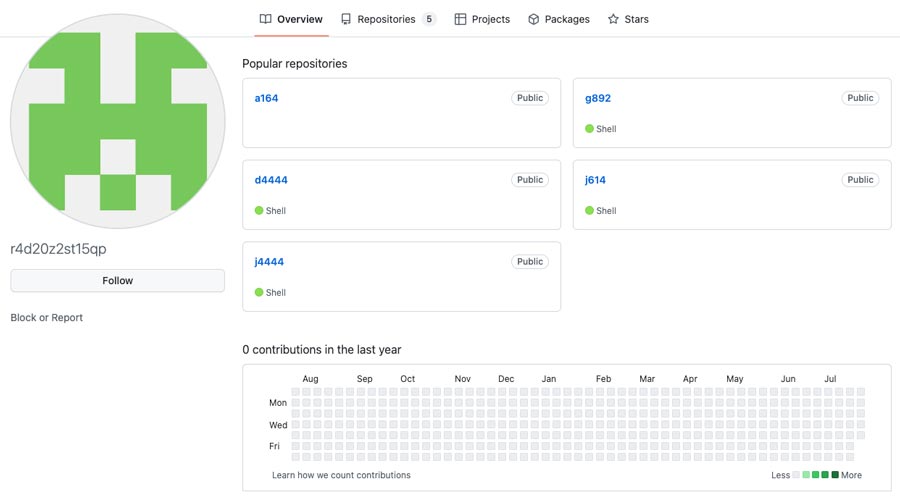Open the a164 repository link

[266, 98]
